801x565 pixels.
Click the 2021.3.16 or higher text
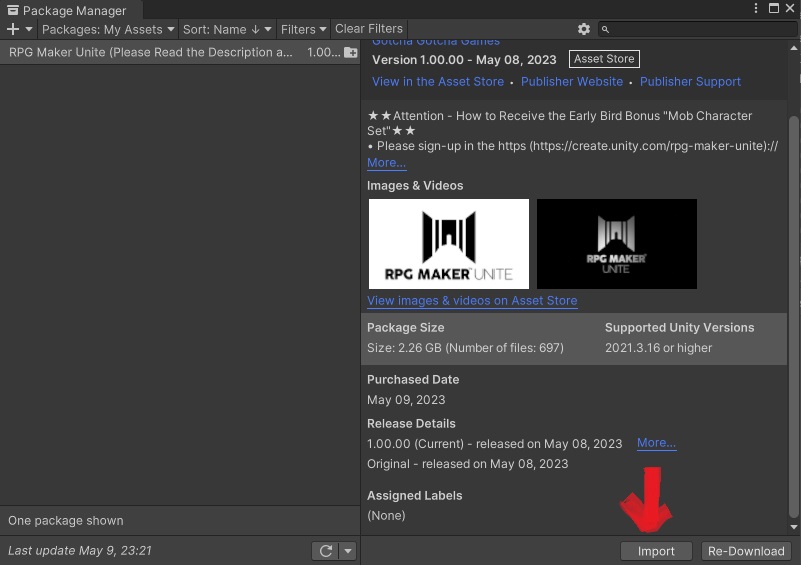pos(658,348)
